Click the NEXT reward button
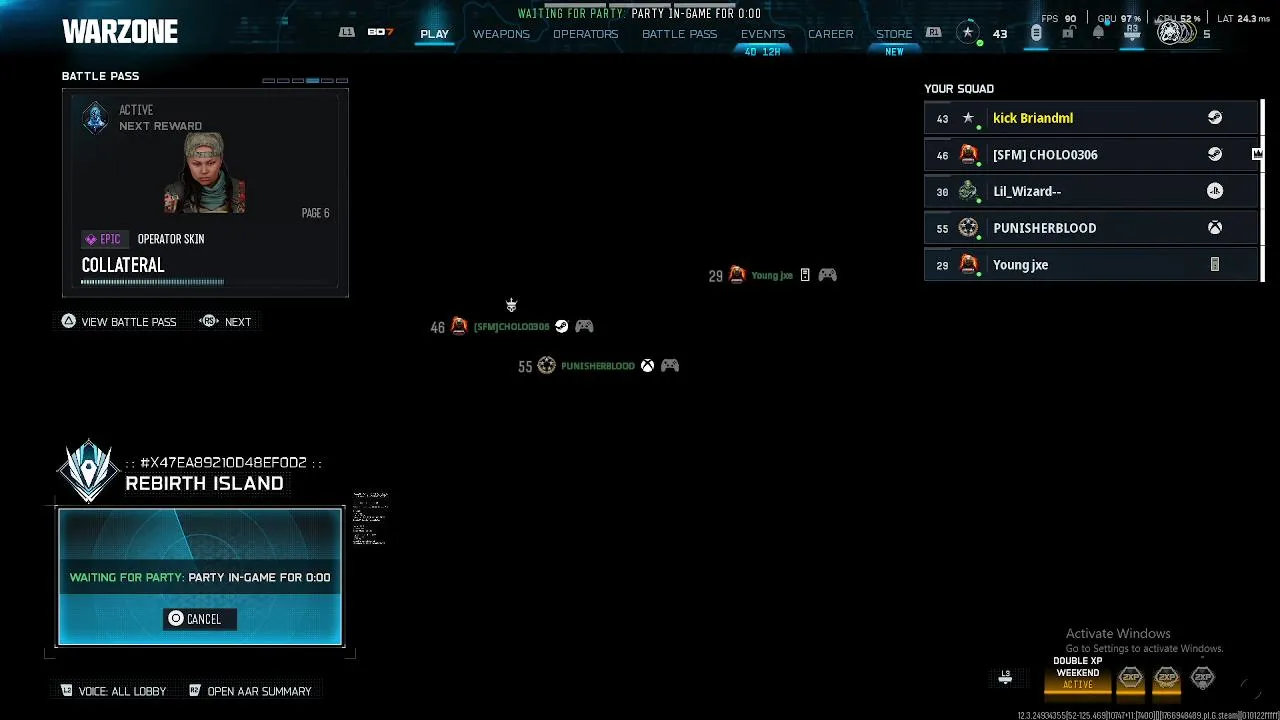 click(x=226, y=321)
